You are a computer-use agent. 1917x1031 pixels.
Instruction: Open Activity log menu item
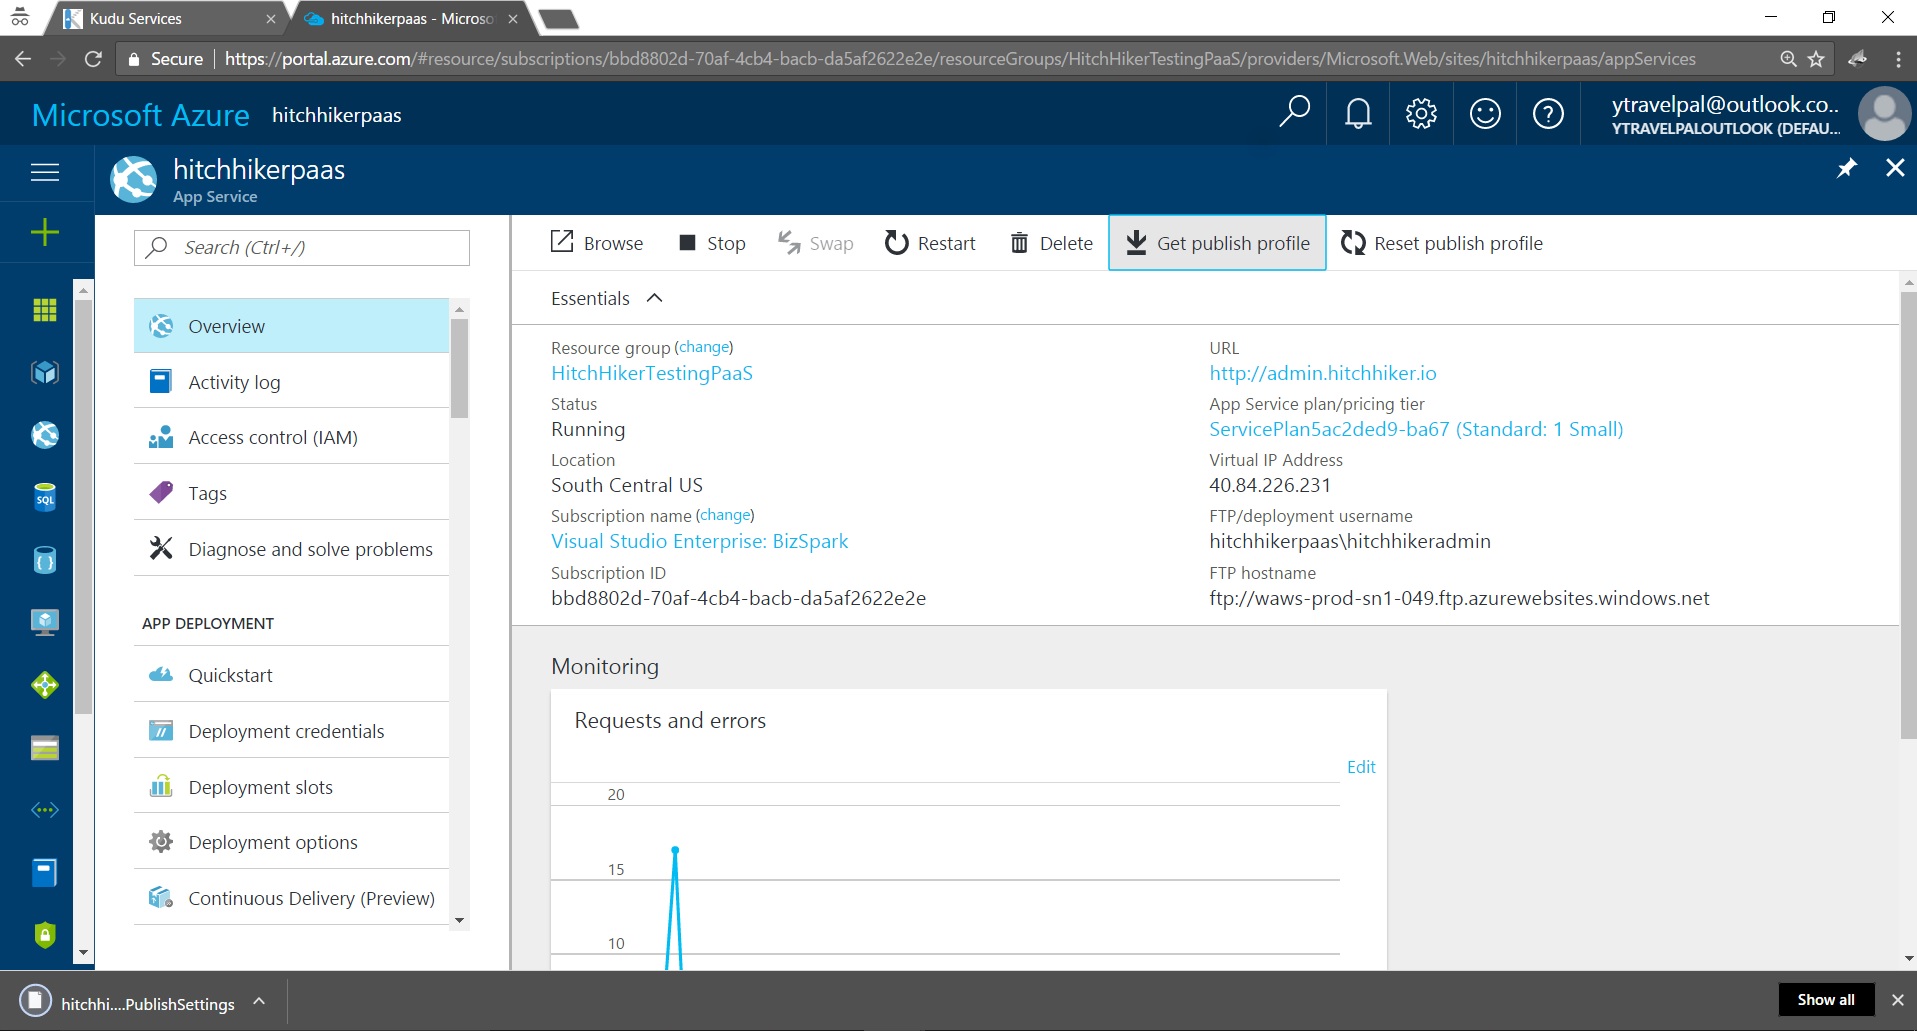click(x=291, y=382)
